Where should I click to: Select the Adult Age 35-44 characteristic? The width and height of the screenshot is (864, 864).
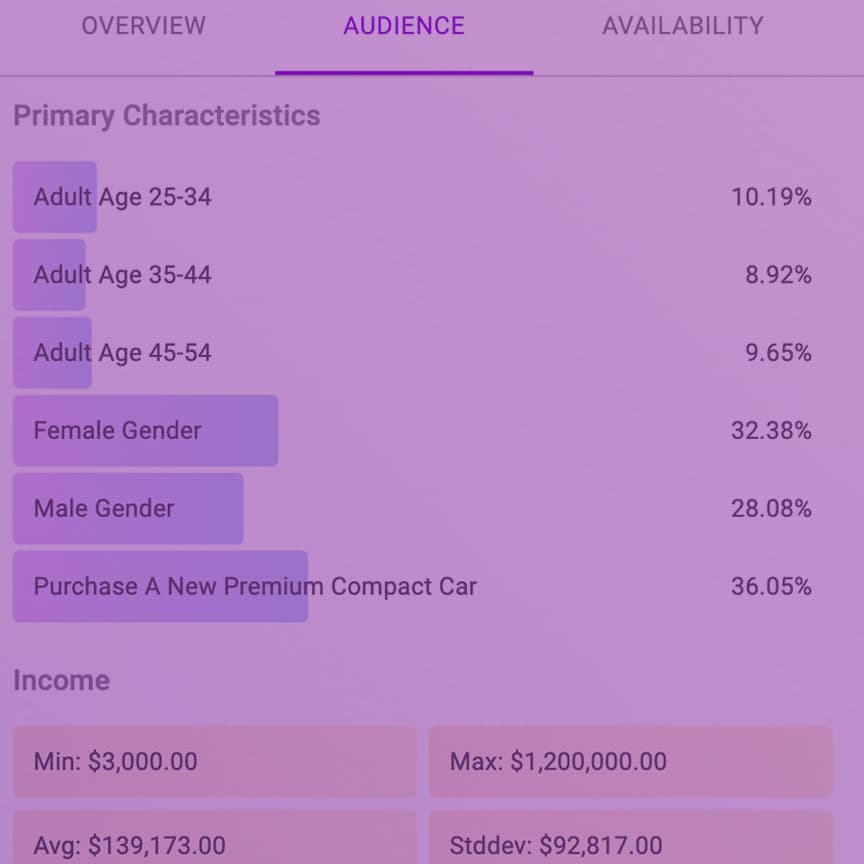point(50,274)
